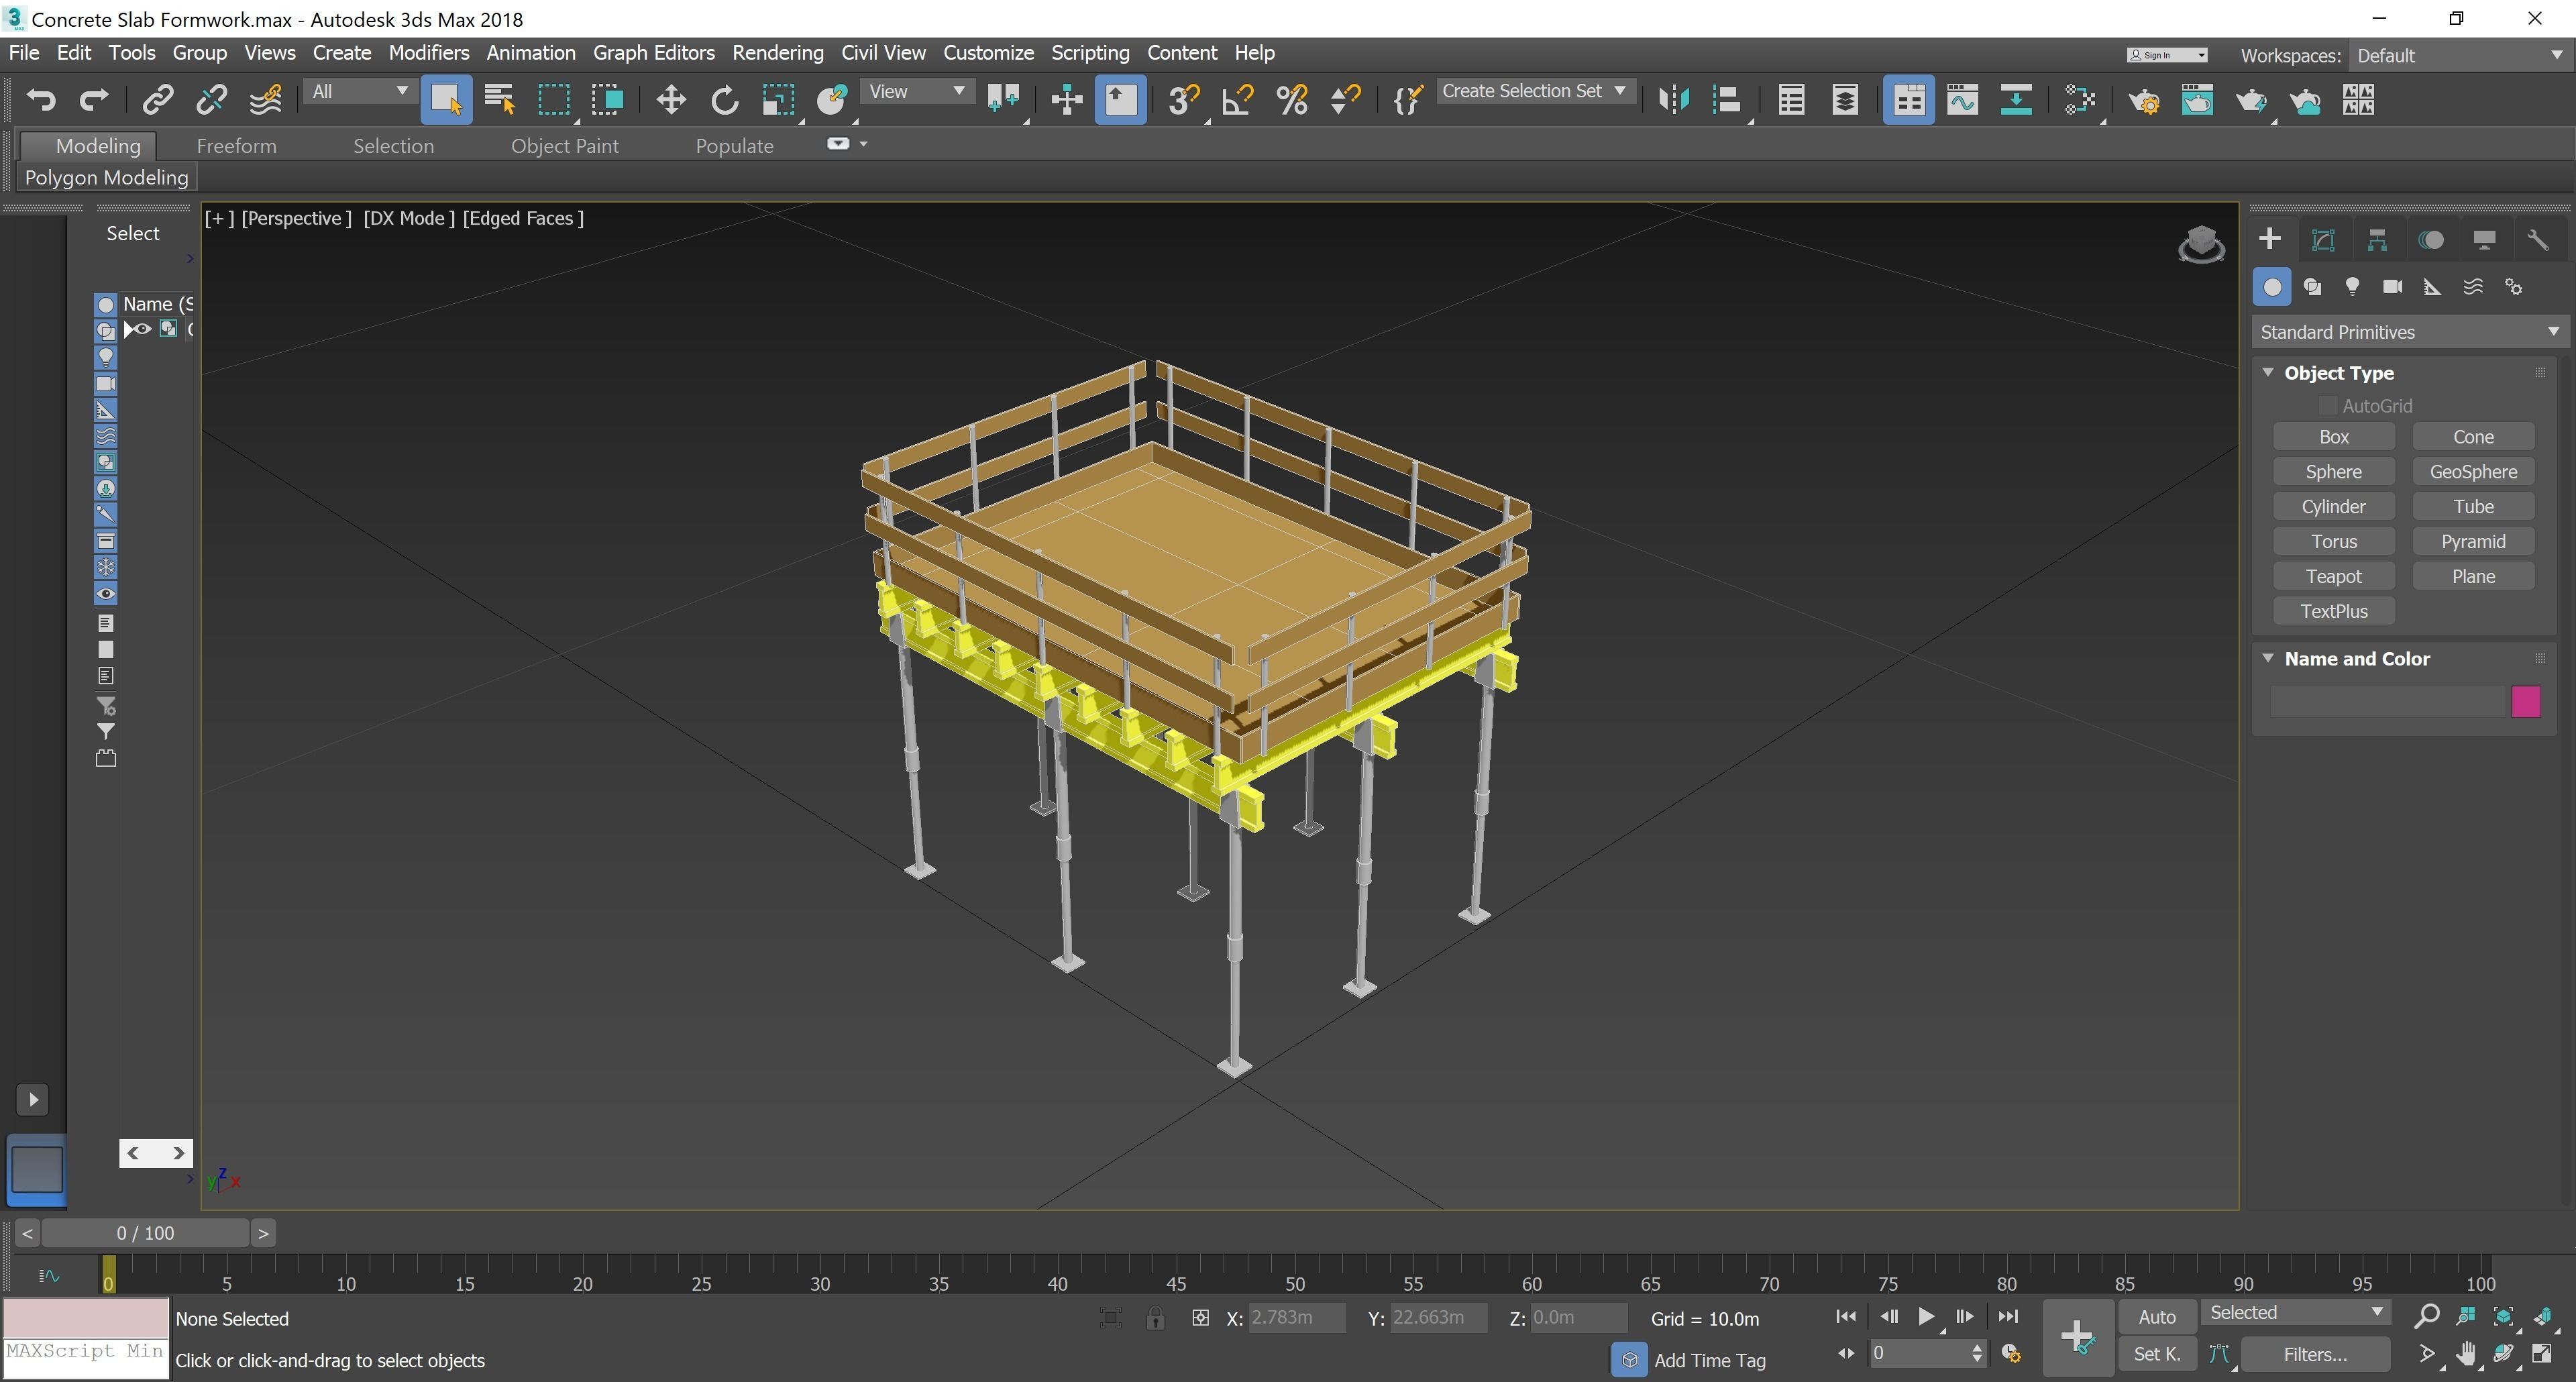Click the time slider 0 / 100 handle
2576x1382 pixels.
point(146,1233)
